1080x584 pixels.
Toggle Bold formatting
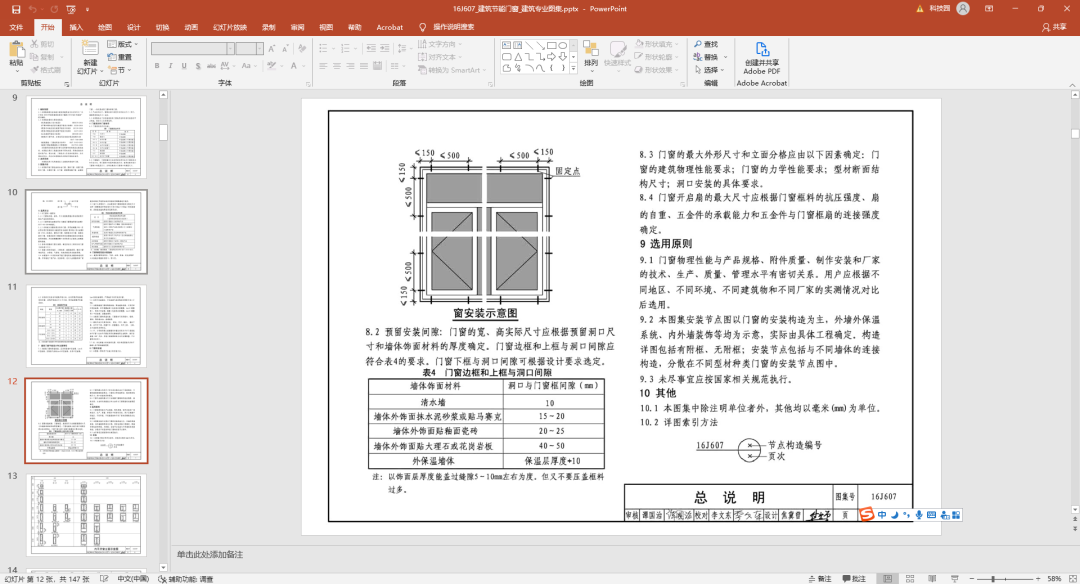coord(157,66)
